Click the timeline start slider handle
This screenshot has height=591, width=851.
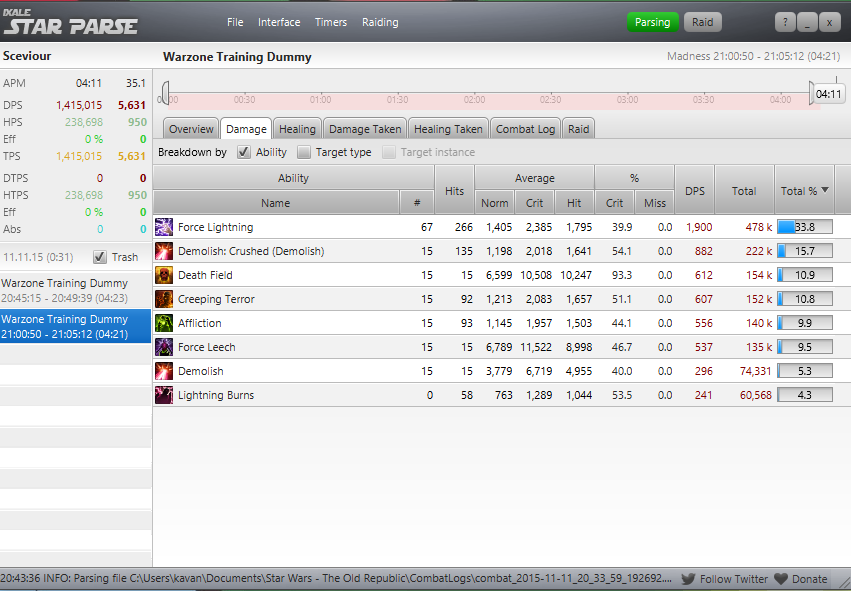(165, 93)
